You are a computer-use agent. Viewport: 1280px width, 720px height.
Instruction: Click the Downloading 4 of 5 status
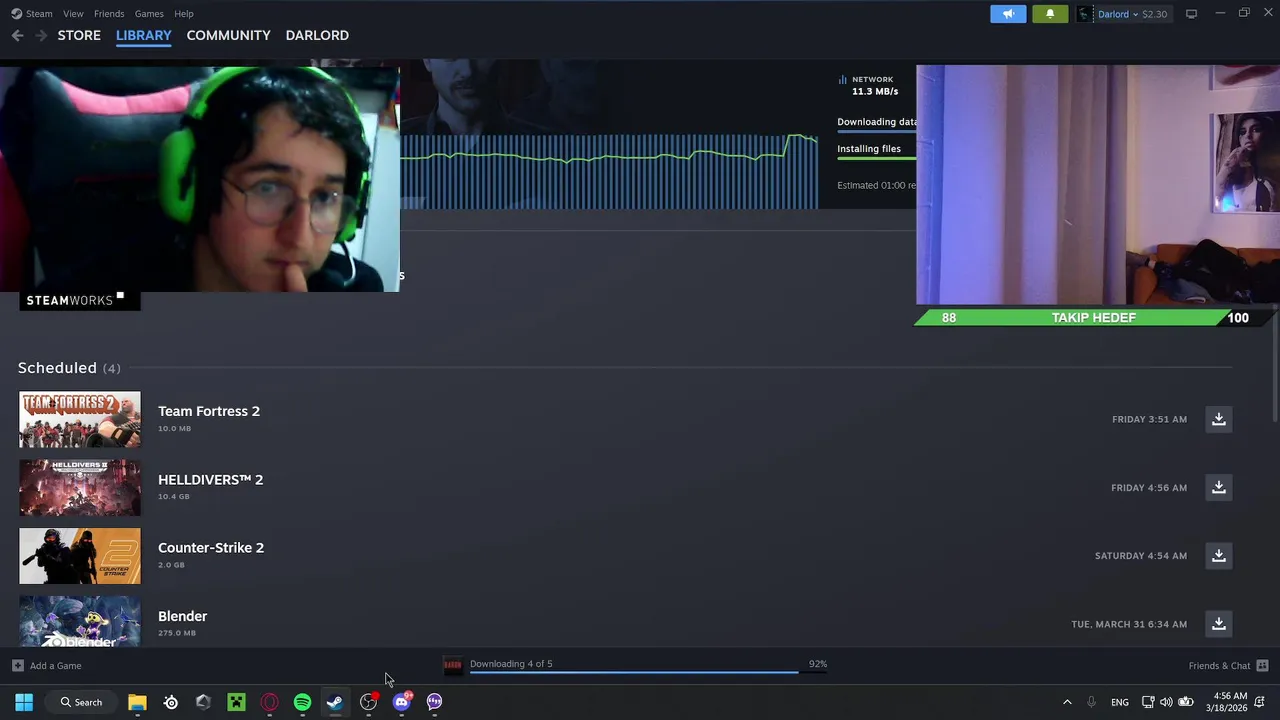(x=511, y=664)
